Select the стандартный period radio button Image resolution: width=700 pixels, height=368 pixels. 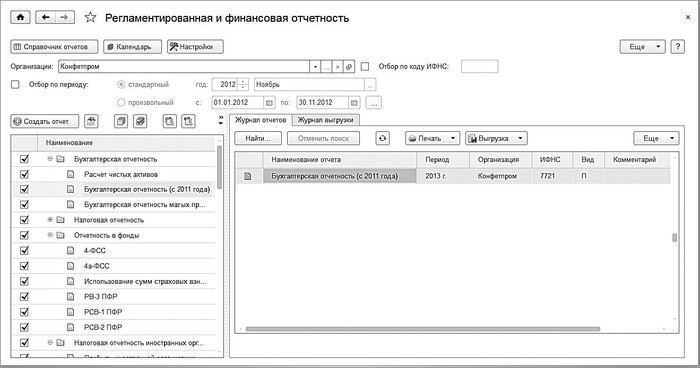121,84
